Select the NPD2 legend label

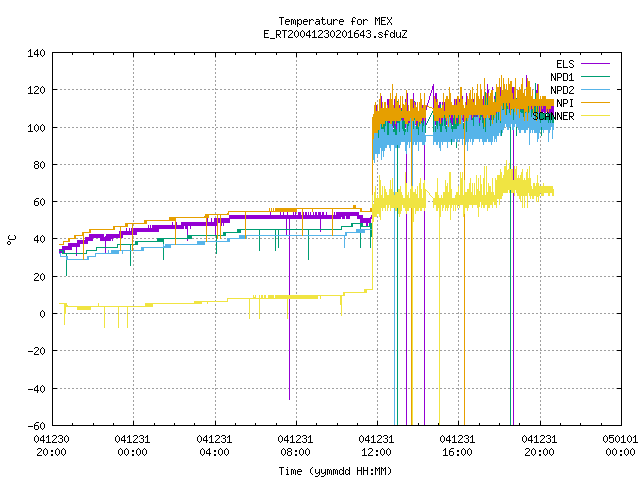pos(562,90)
